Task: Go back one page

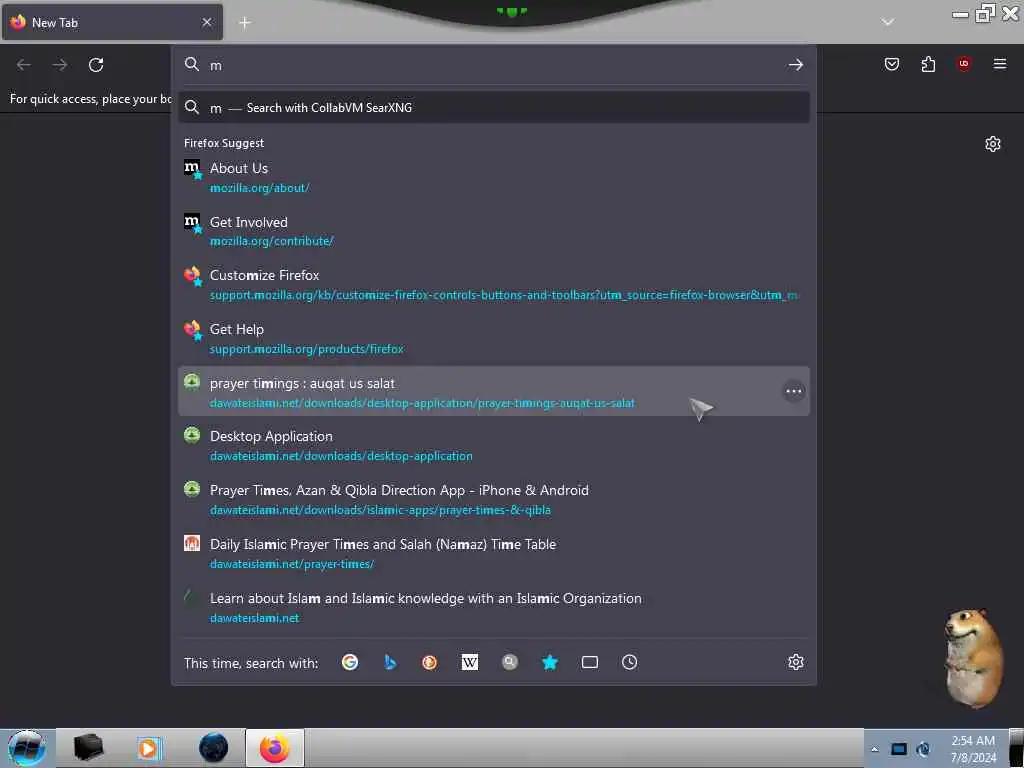Action: (24, 65)
